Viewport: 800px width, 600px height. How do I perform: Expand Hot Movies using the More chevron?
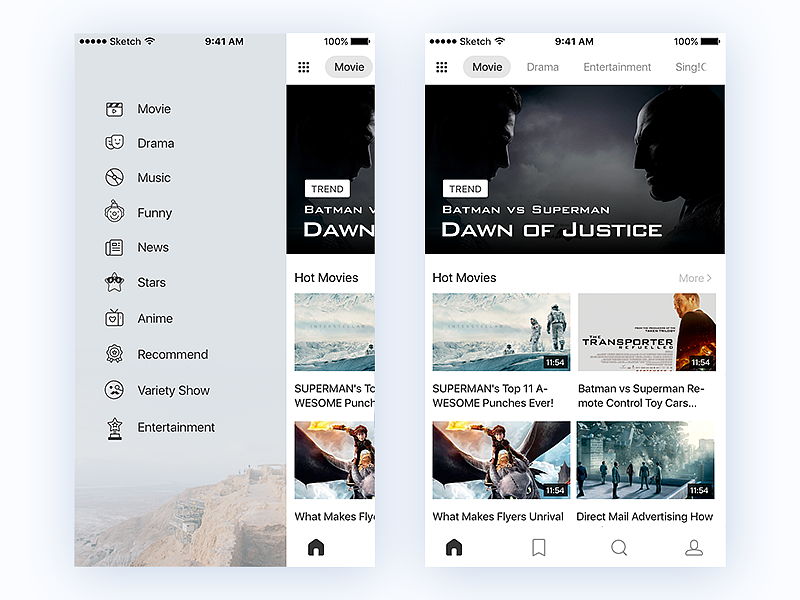(709, 278)
